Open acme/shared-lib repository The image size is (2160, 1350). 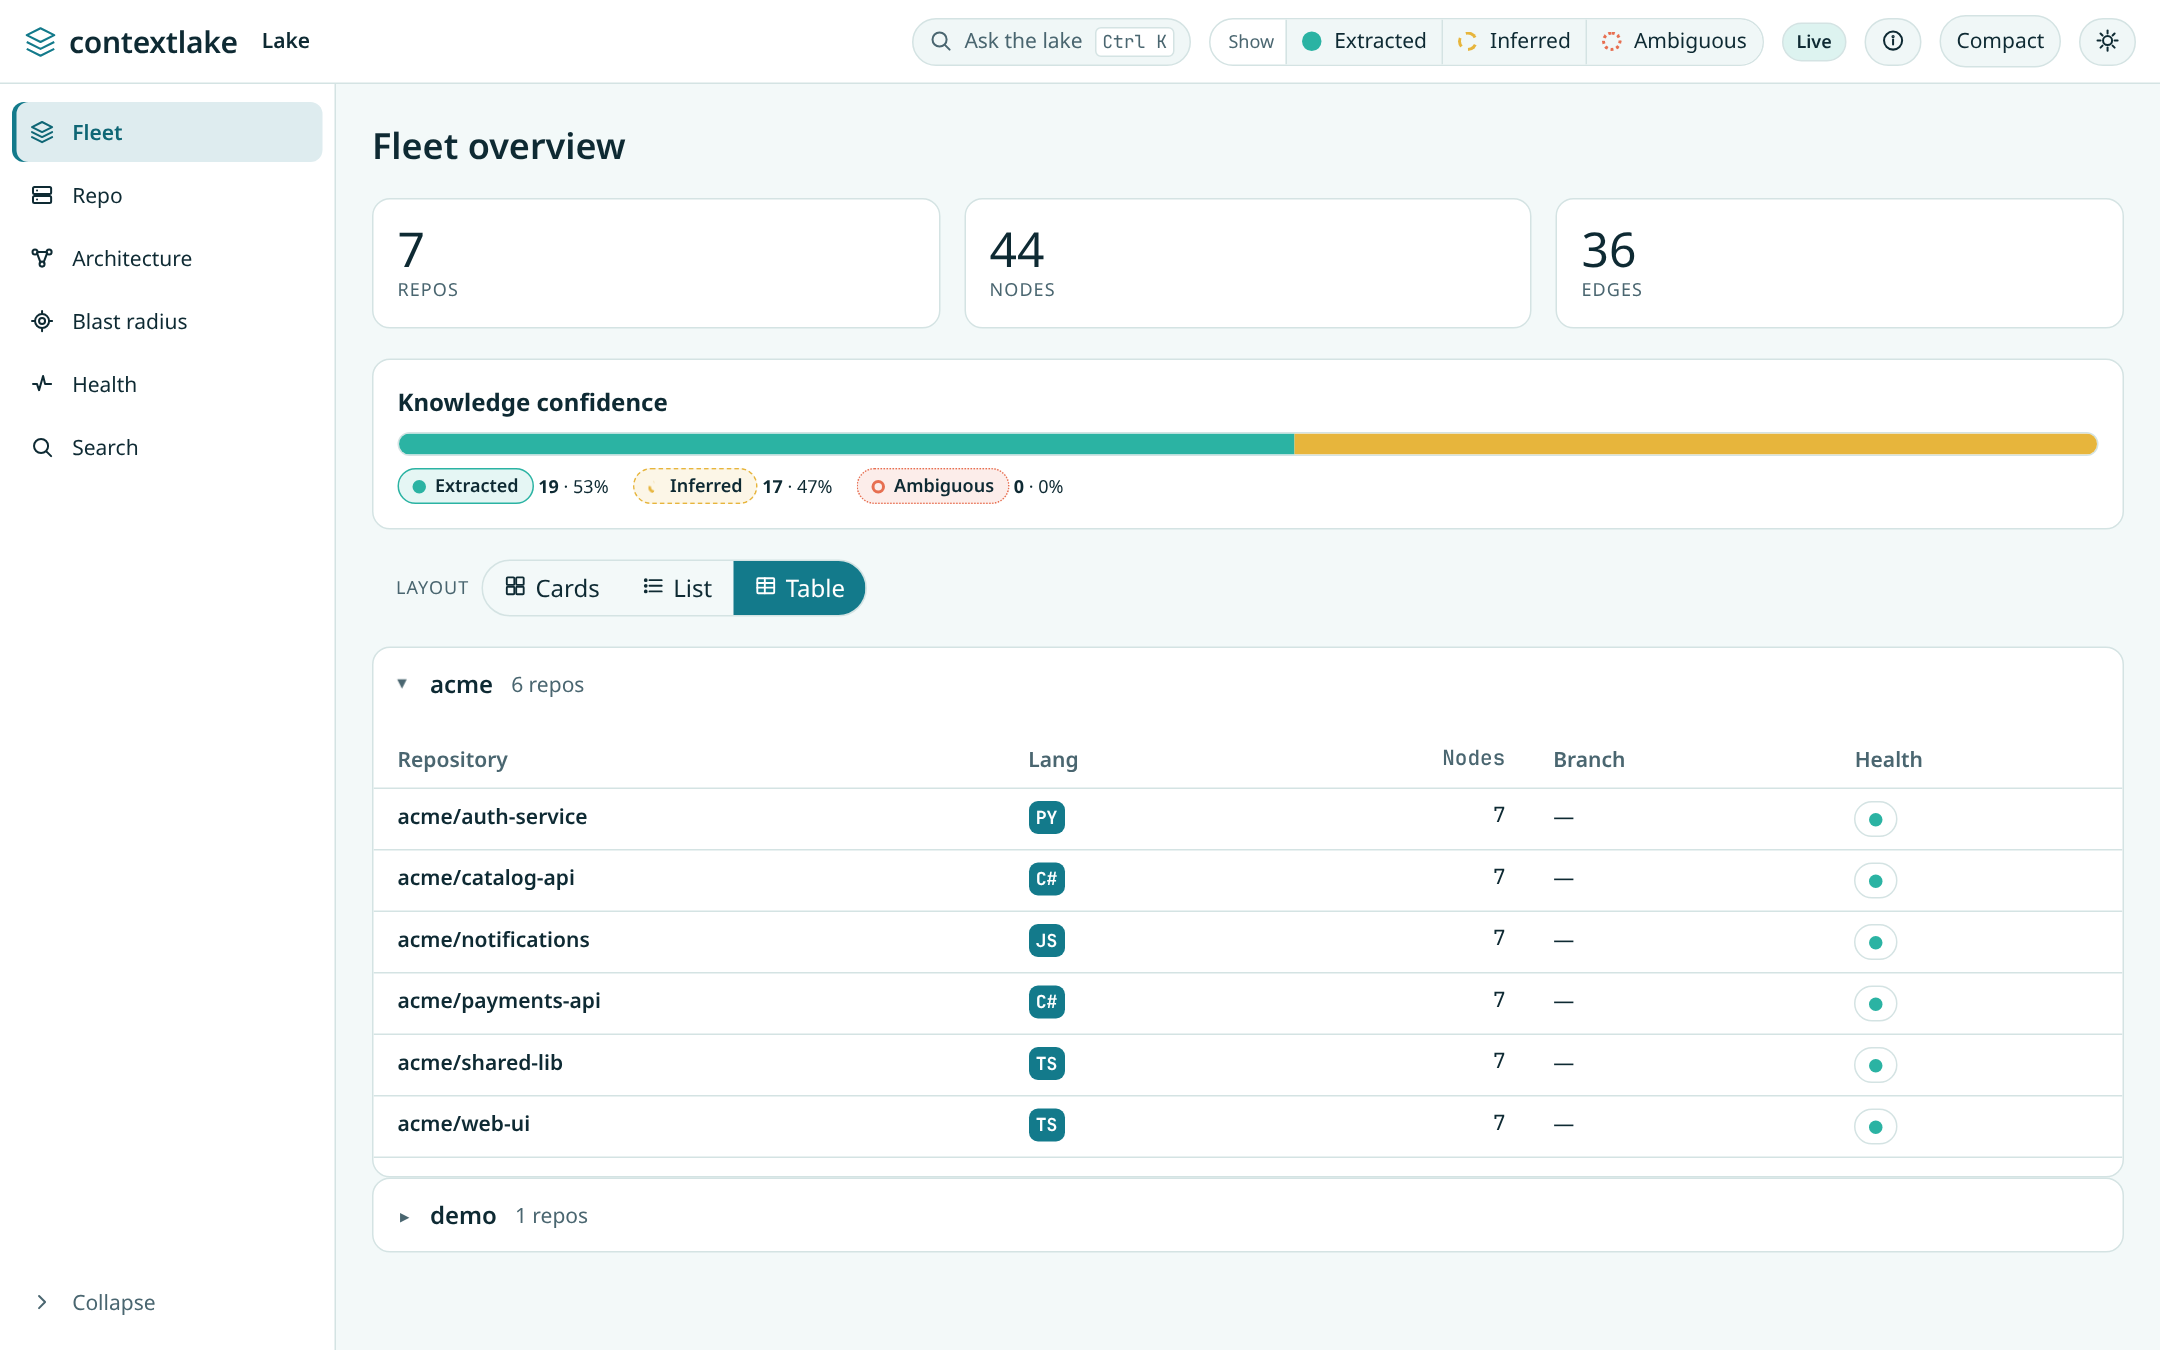(x=480, y=1062)
